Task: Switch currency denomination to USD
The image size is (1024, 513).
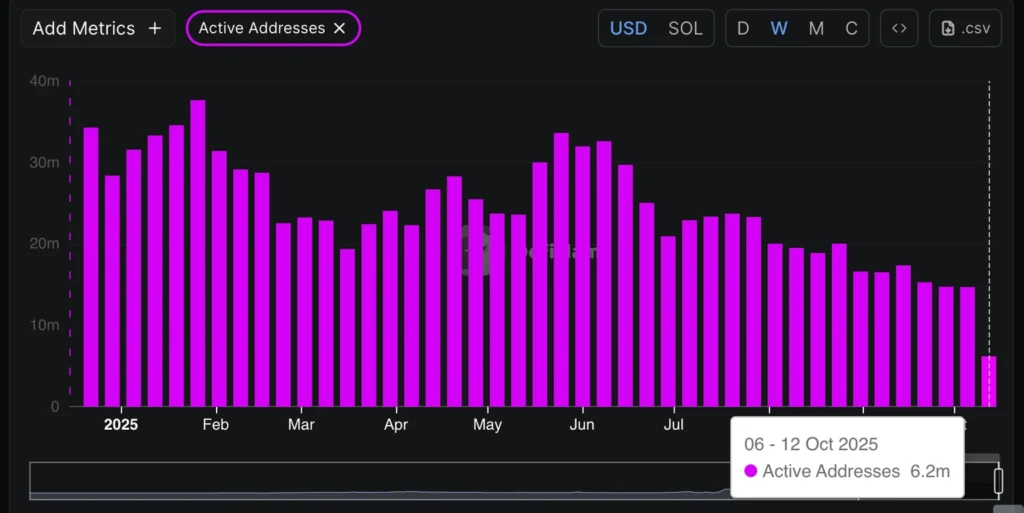Action: [628, 28]
